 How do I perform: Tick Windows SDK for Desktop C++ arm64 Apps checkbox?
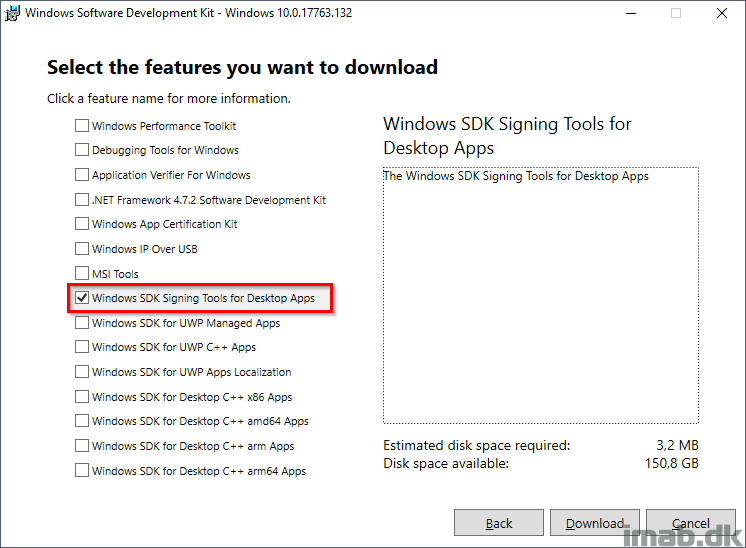[x=82, y=470]
